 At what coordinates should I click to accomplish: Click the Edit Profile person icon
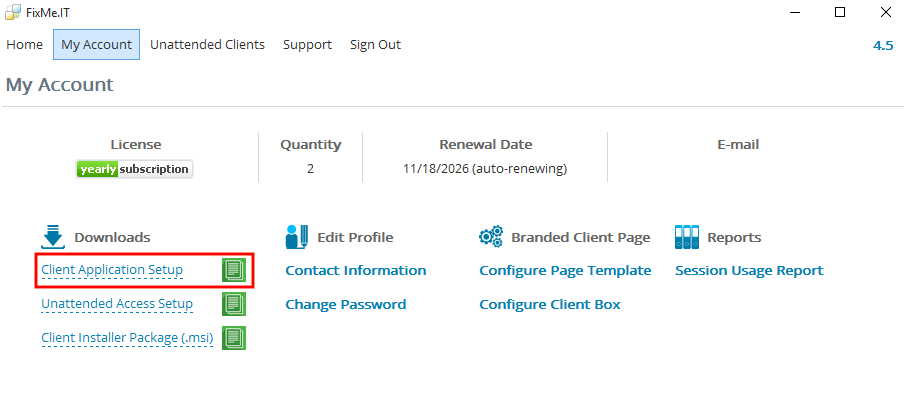(x=297, y=237)
